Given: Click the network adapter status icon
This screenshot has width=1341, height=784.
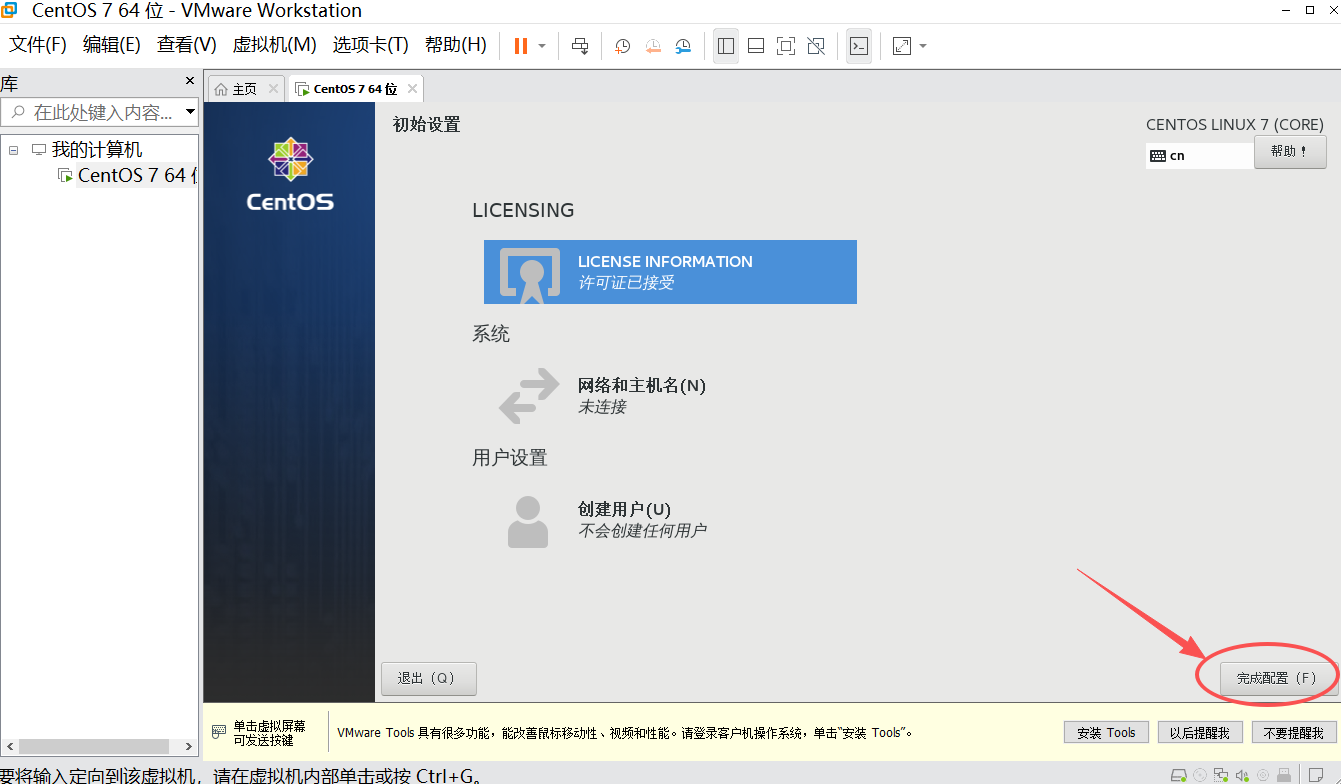Looking at the screenshot, I should pos(1221,775).
